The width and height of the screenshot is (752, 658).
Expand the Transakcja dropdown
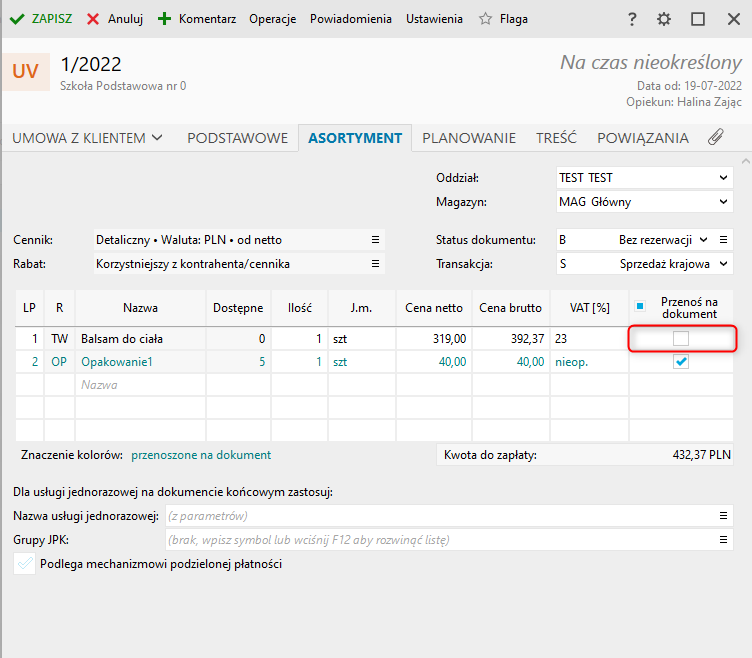coord(724,263)
